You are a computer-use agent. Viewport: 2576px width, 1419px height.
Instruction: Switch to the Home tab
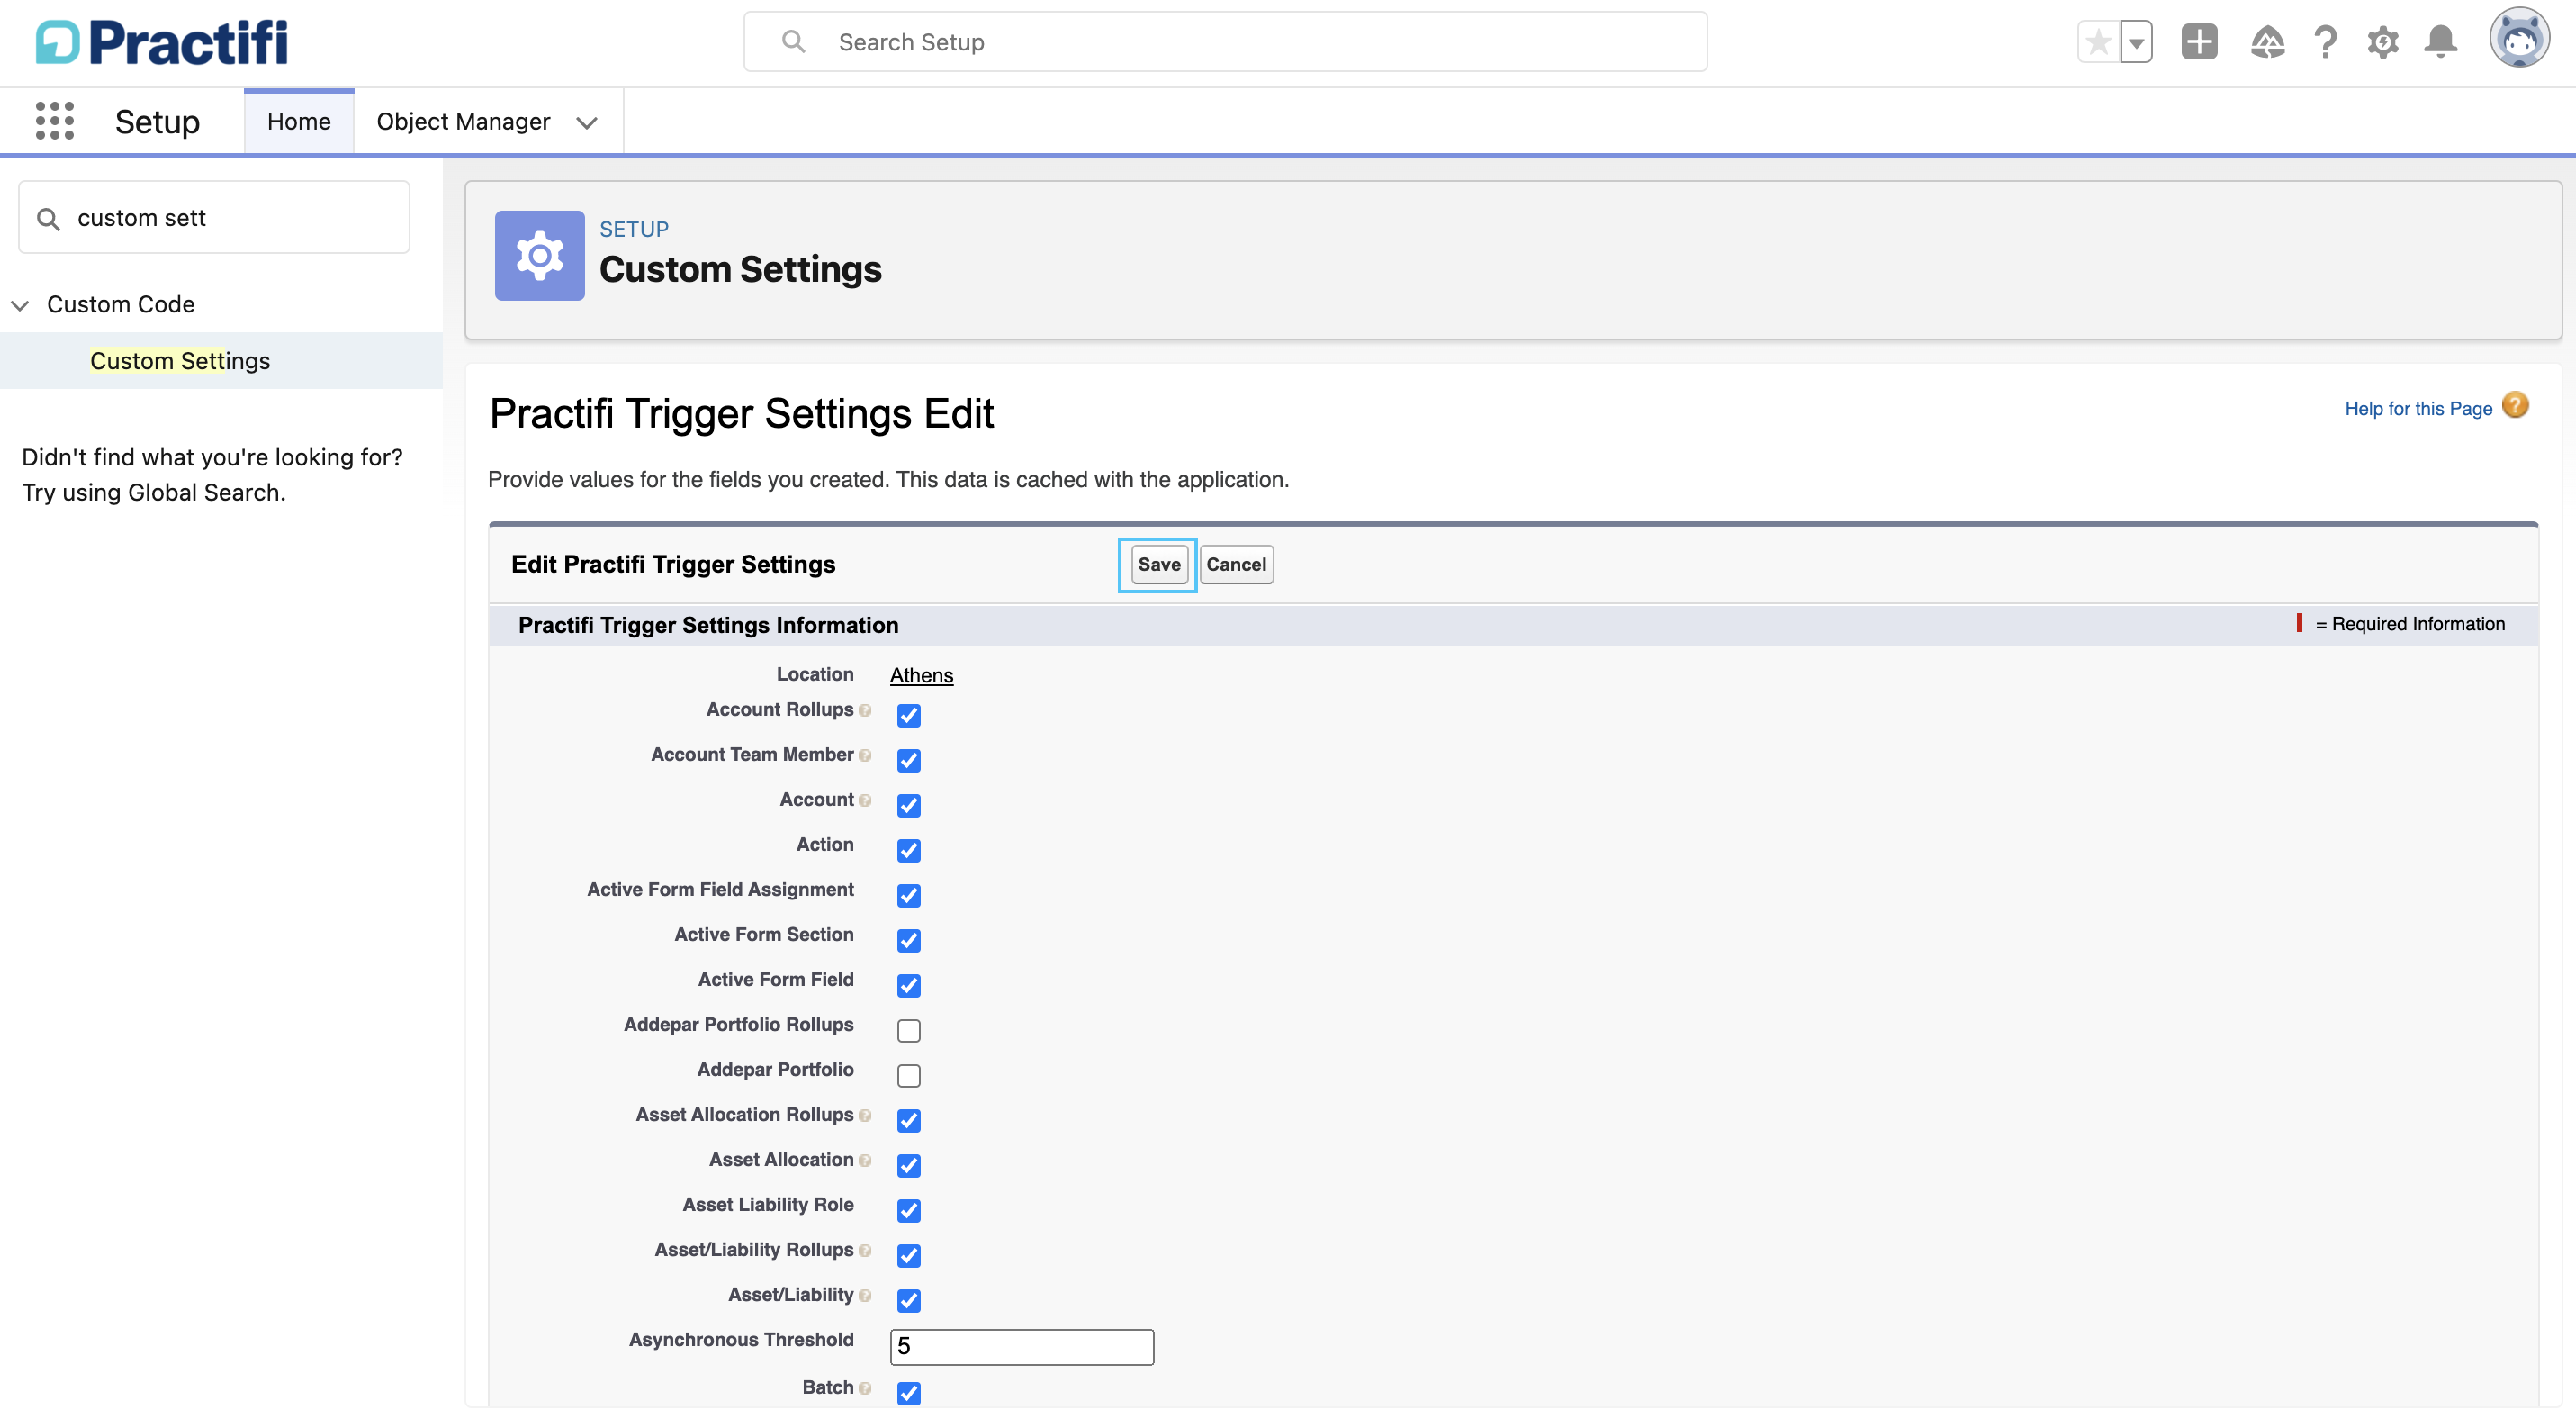pos(298,121)
